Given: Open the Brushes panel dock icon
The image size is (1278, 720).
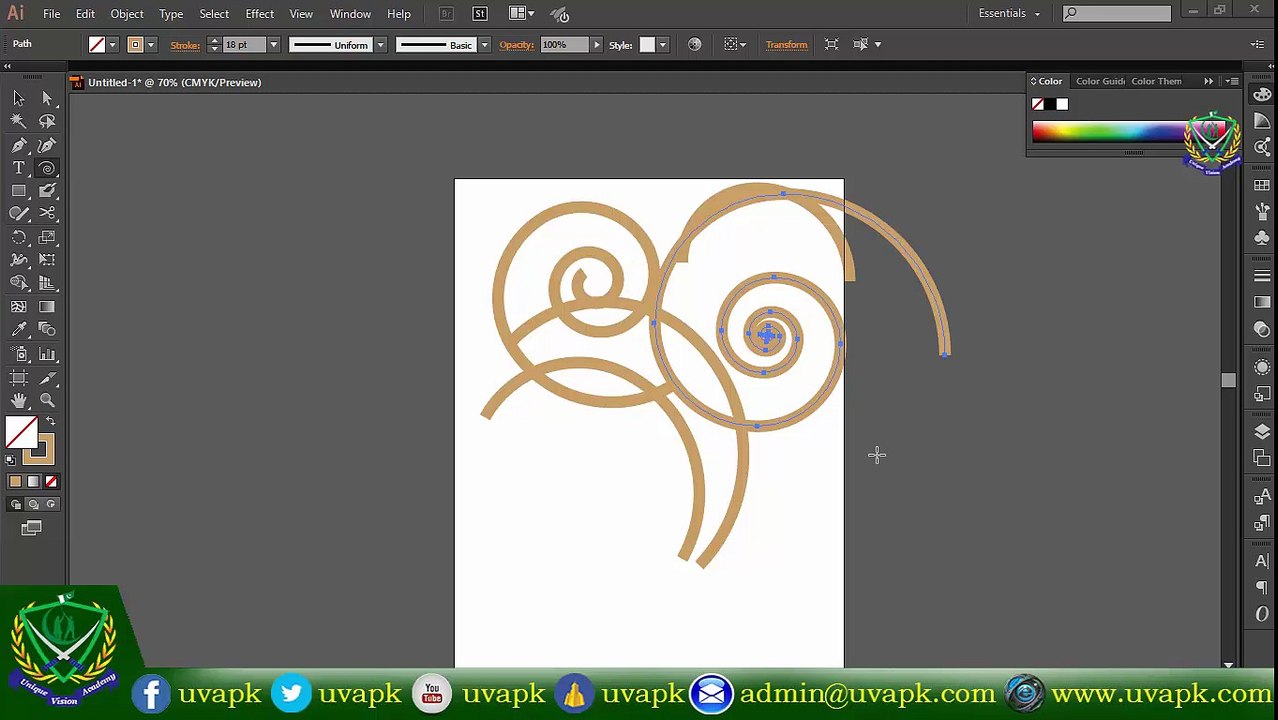Looking at the screenshot, I should pos(1262,211).
